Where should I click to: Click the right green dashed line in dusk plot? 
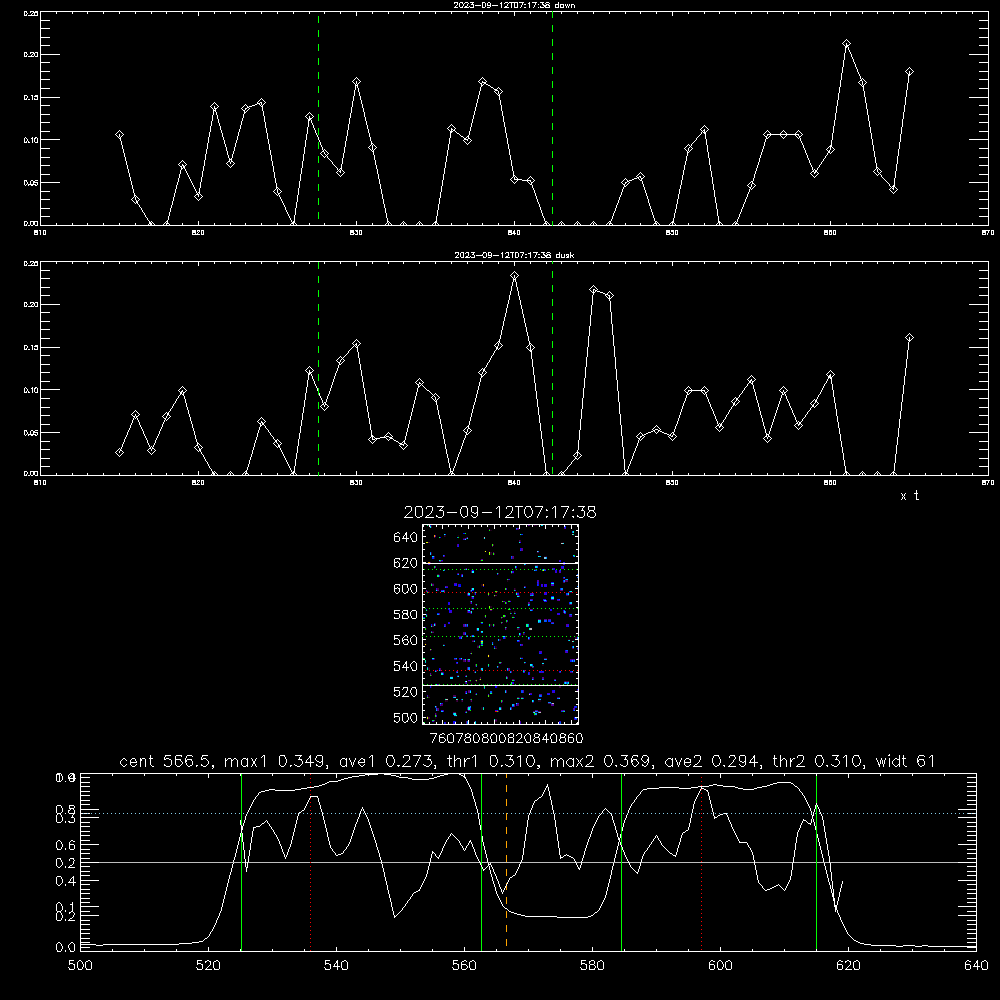pyautogui.click(x=552, y=368)
